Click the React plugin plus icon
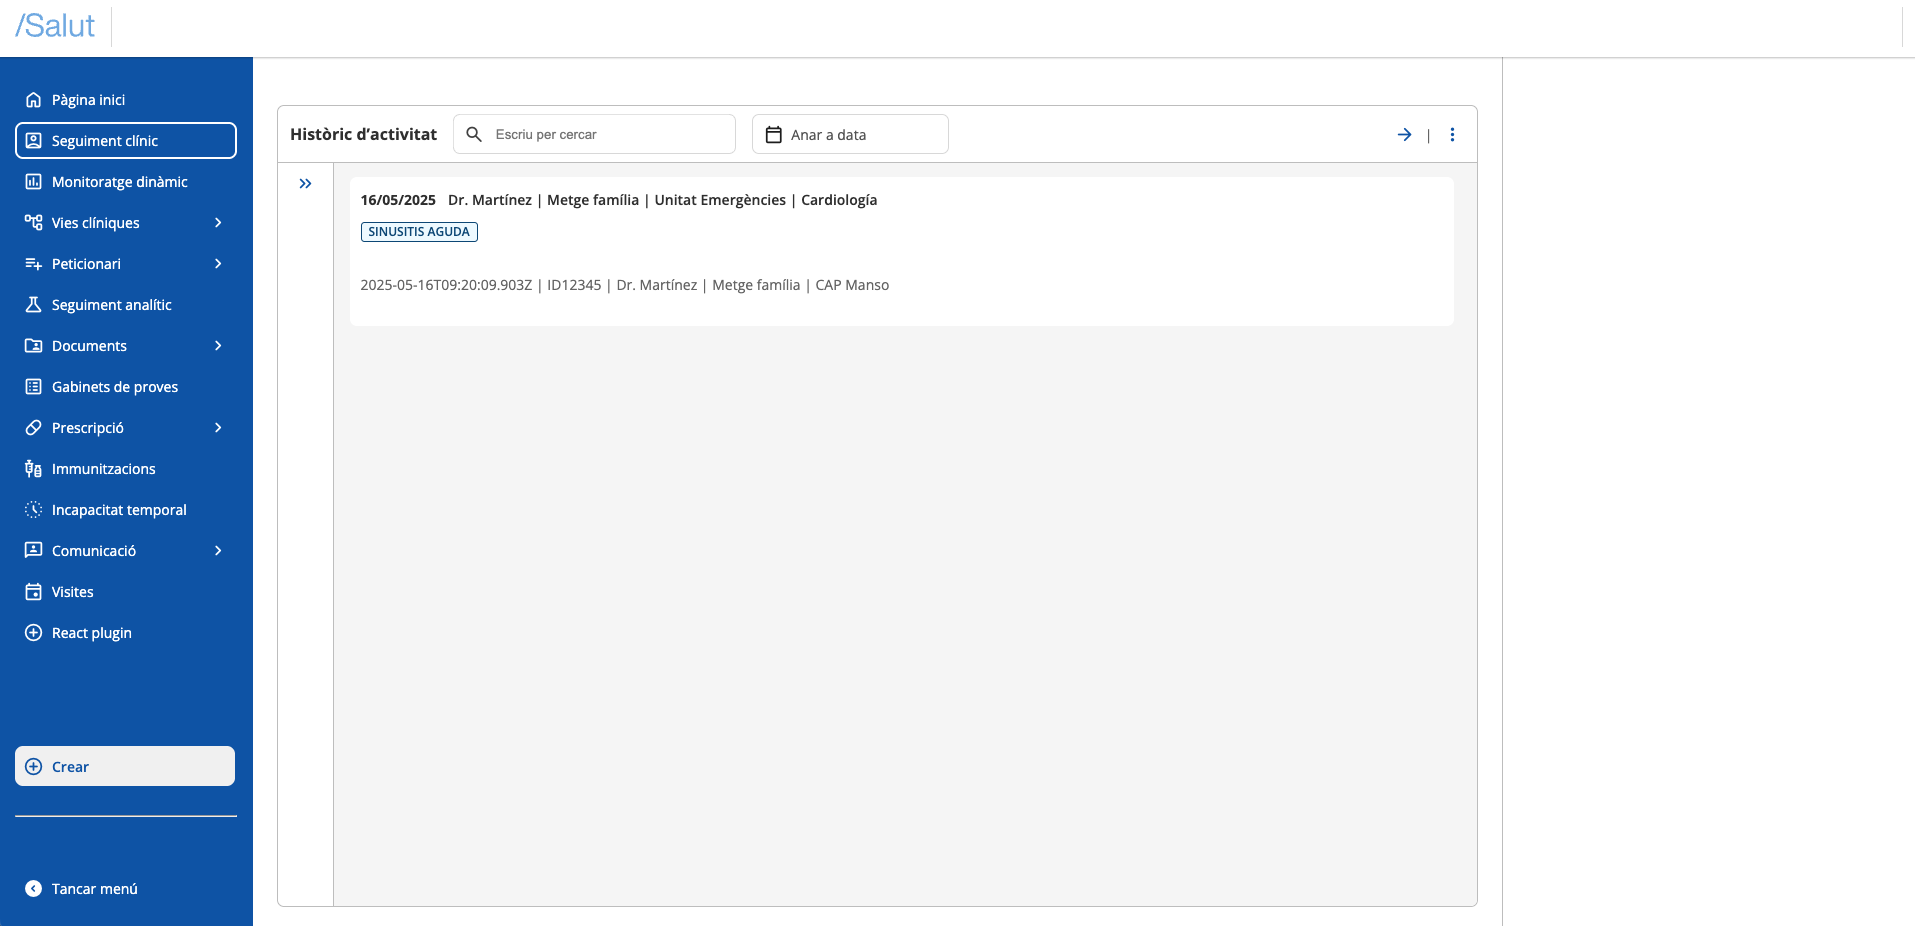Image resolution: width=1915 pixels, height=926 pixels. click(x=33, y=633)
